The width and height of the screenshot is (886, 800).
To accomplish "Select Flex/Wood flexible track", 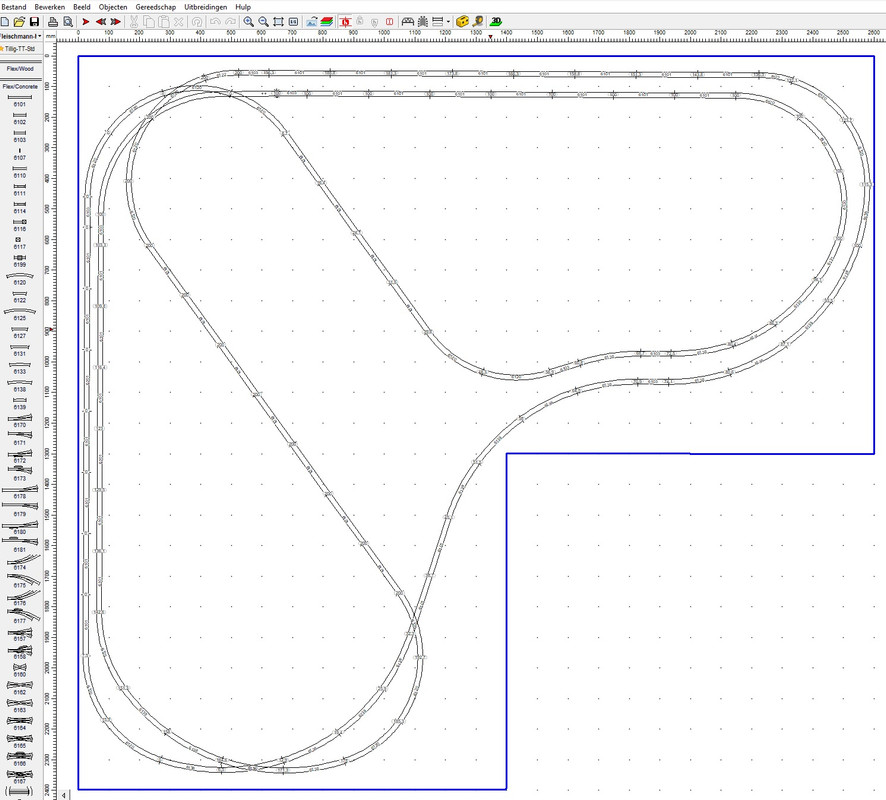I will point(20,66).
